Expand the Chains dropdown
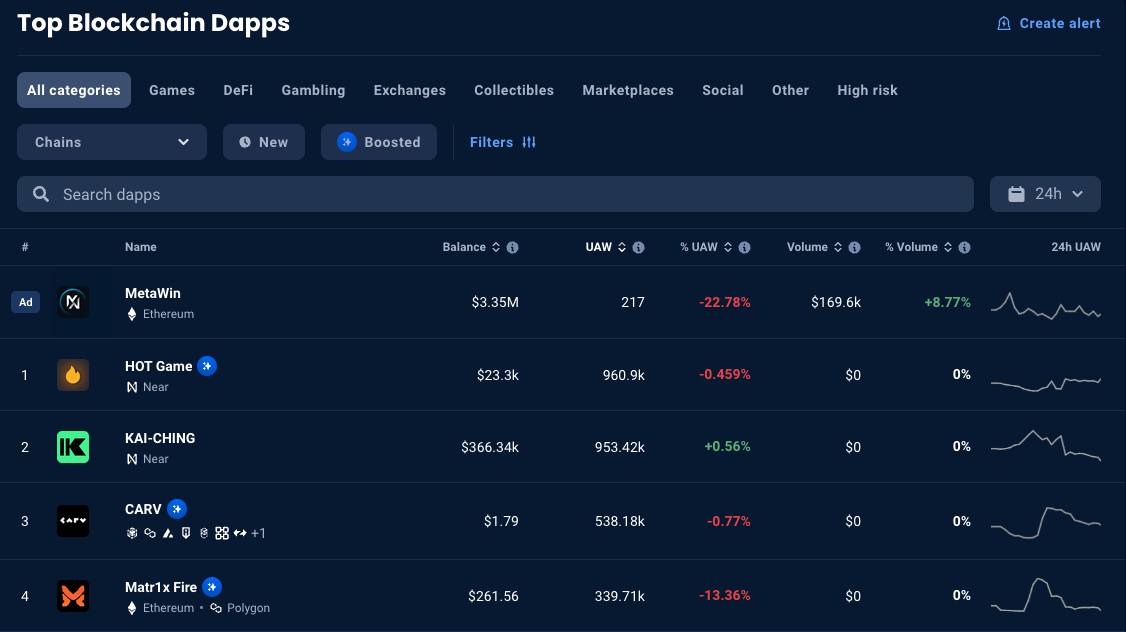The height and width of the screenshot is (632, 1126). tap(112, 142)
